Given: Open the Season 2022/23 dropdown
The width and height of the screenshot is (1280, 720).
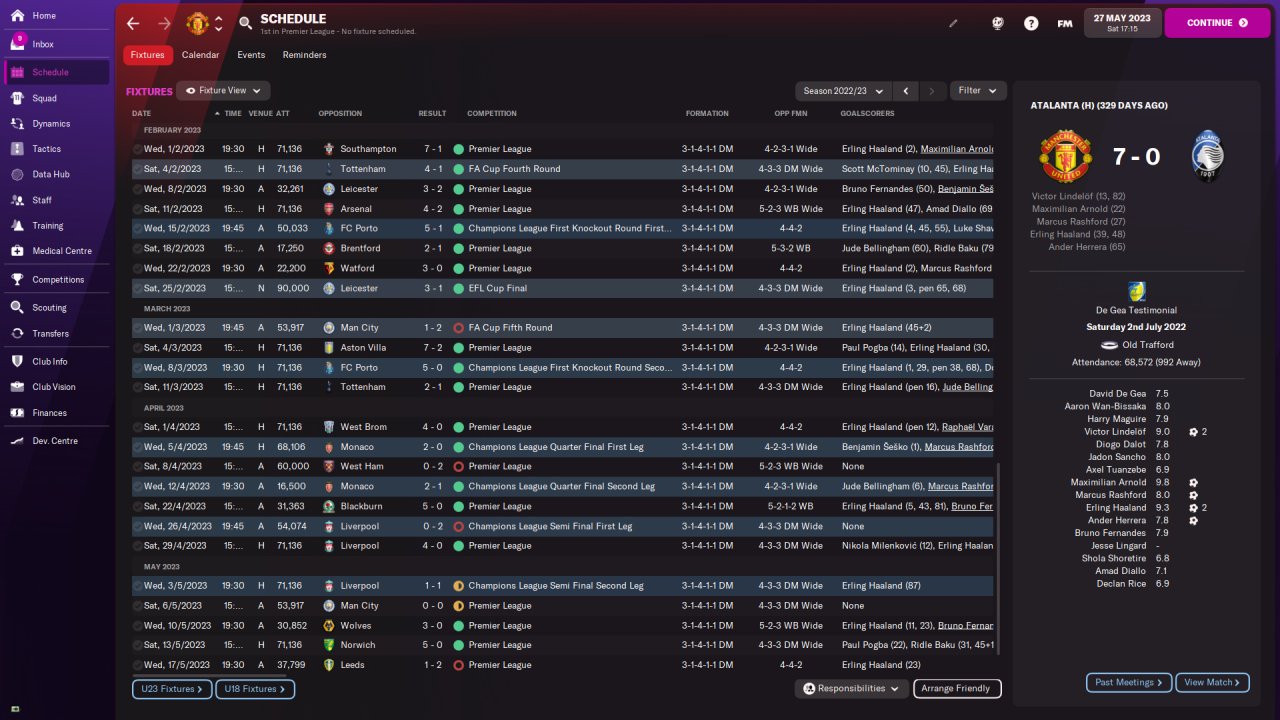Looking at the screenshot, I should pyautogui.click(x=841, y=91).
